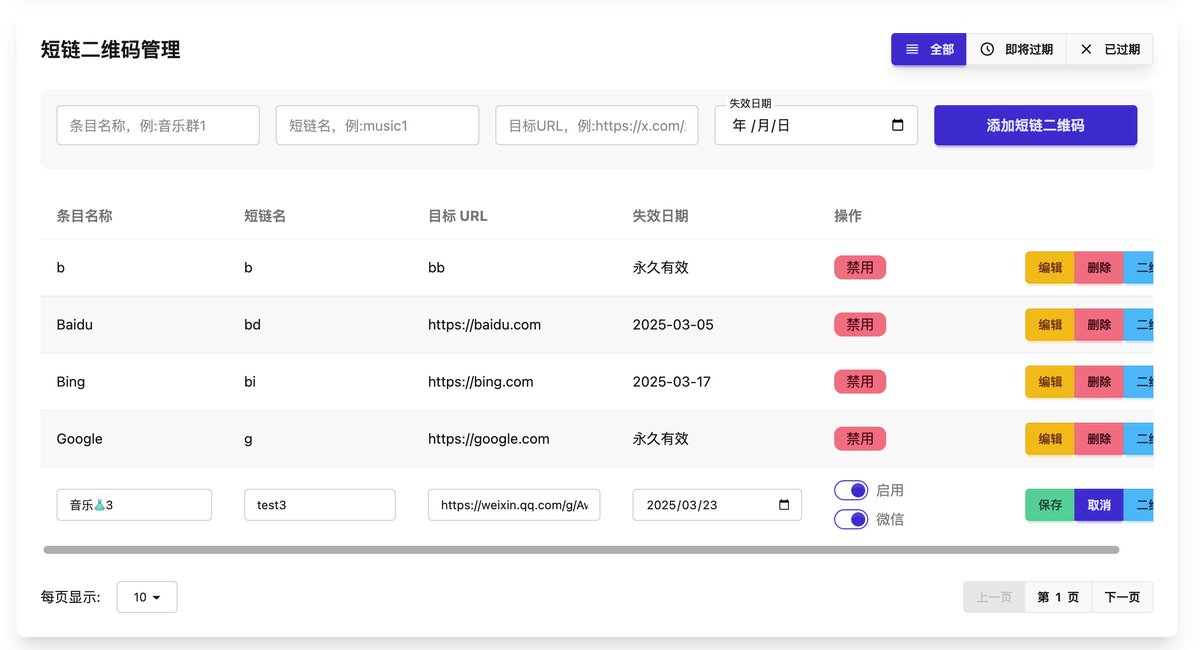The height and width of the screenshot is (650, 1200).
Task: Click the 条目名称 search input field
Action: click(x=157, y=125)
